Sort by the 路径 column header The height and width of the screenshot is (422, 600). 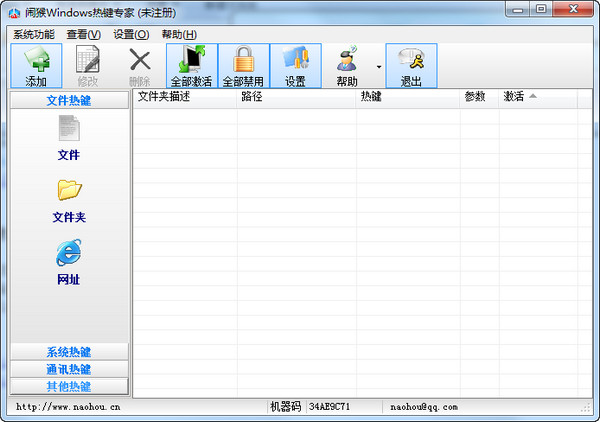pos(297,97)
